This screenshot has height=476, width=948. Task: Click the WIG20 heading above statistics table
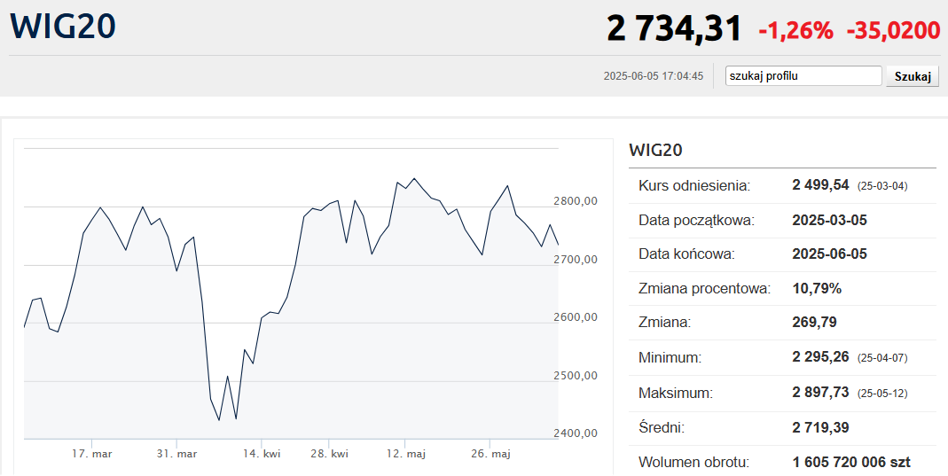tap(655, 150)
